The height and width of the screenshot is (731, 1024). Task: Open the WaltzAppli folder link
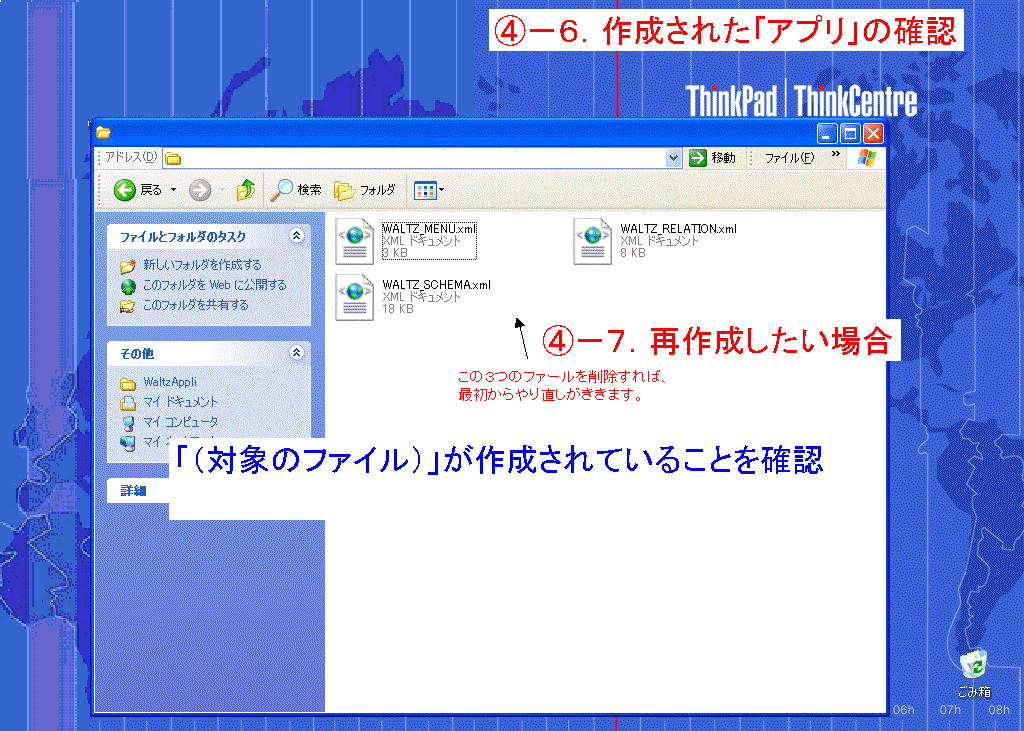(x=169, y=382)
